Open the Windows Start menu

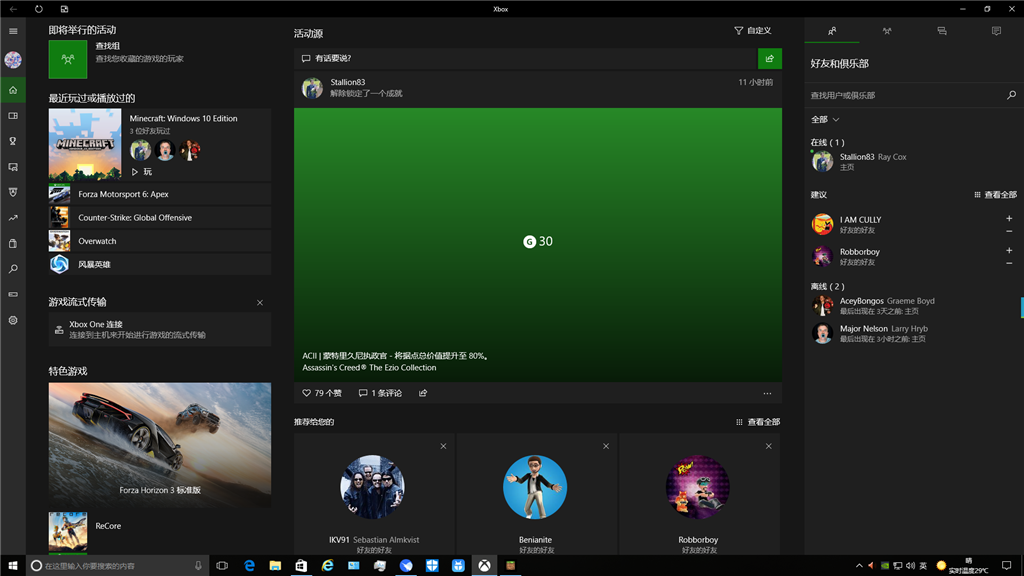tap(13, 566)
